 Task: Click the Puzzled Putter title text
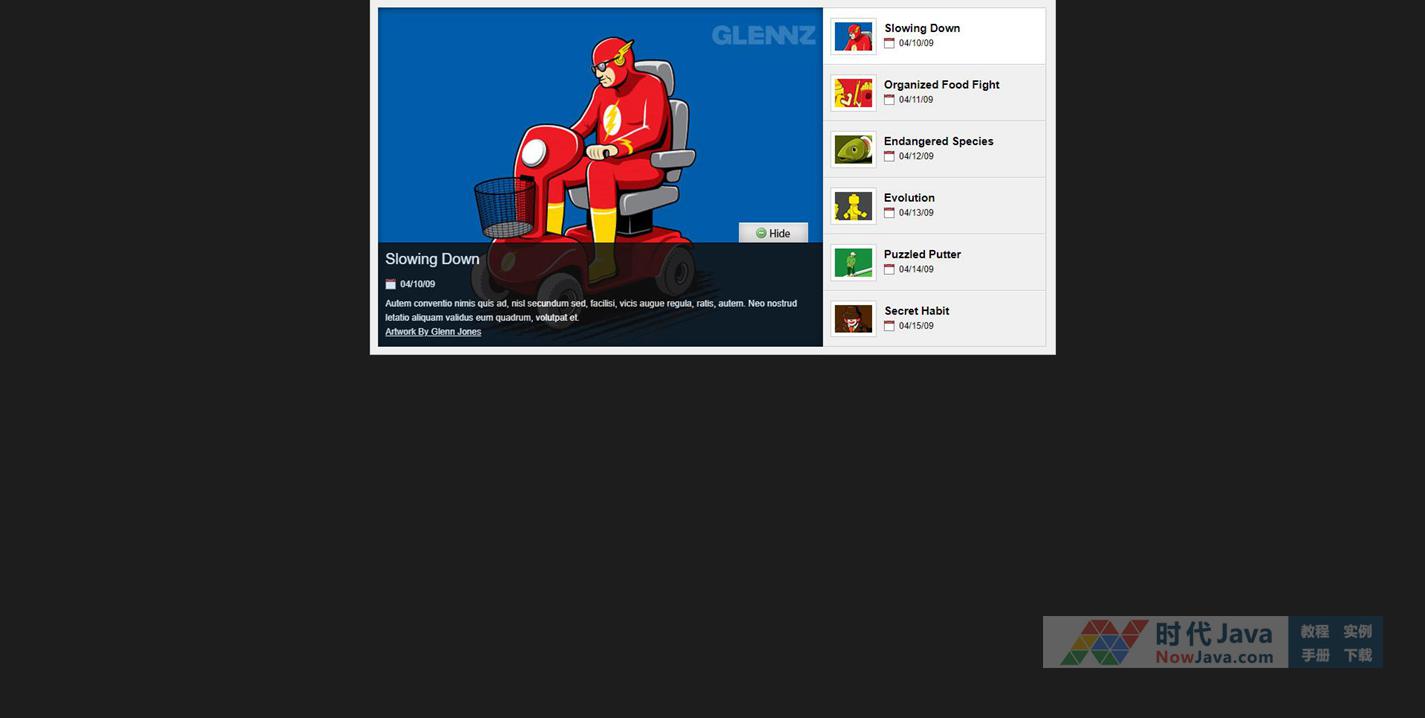pos(922,254)
